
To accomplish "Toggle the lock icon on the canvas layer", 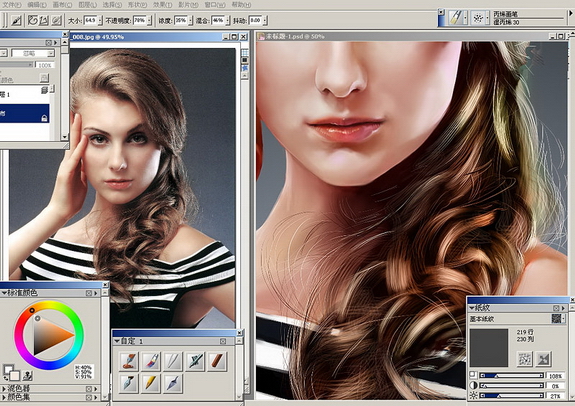I will click(44, 118).
